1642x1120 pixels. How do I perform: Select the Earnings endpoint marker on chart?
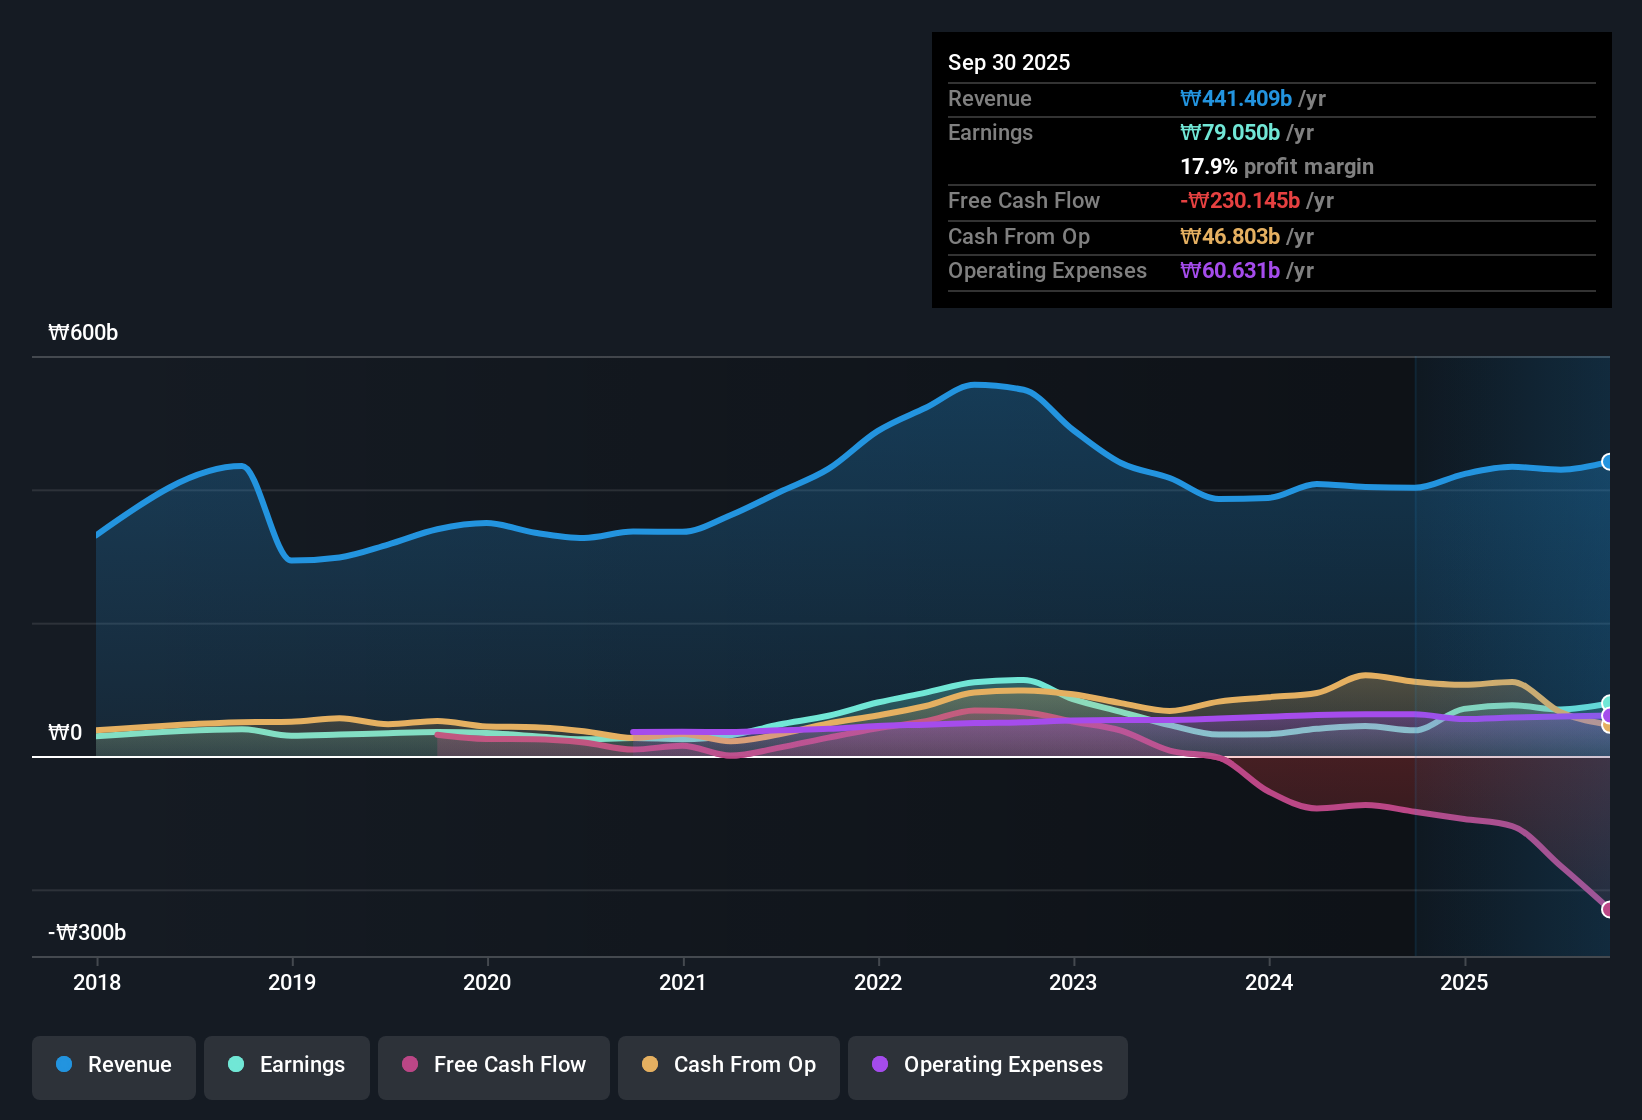click(1607, 703)
